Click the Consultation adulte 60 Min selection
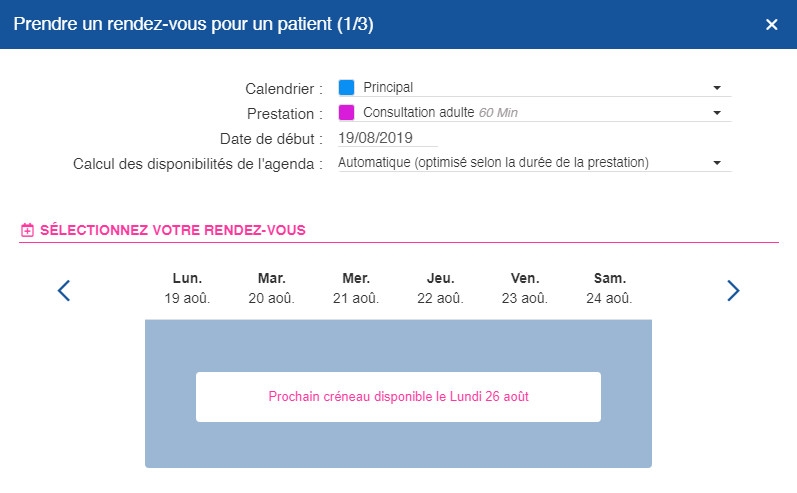 click(440, 112)
